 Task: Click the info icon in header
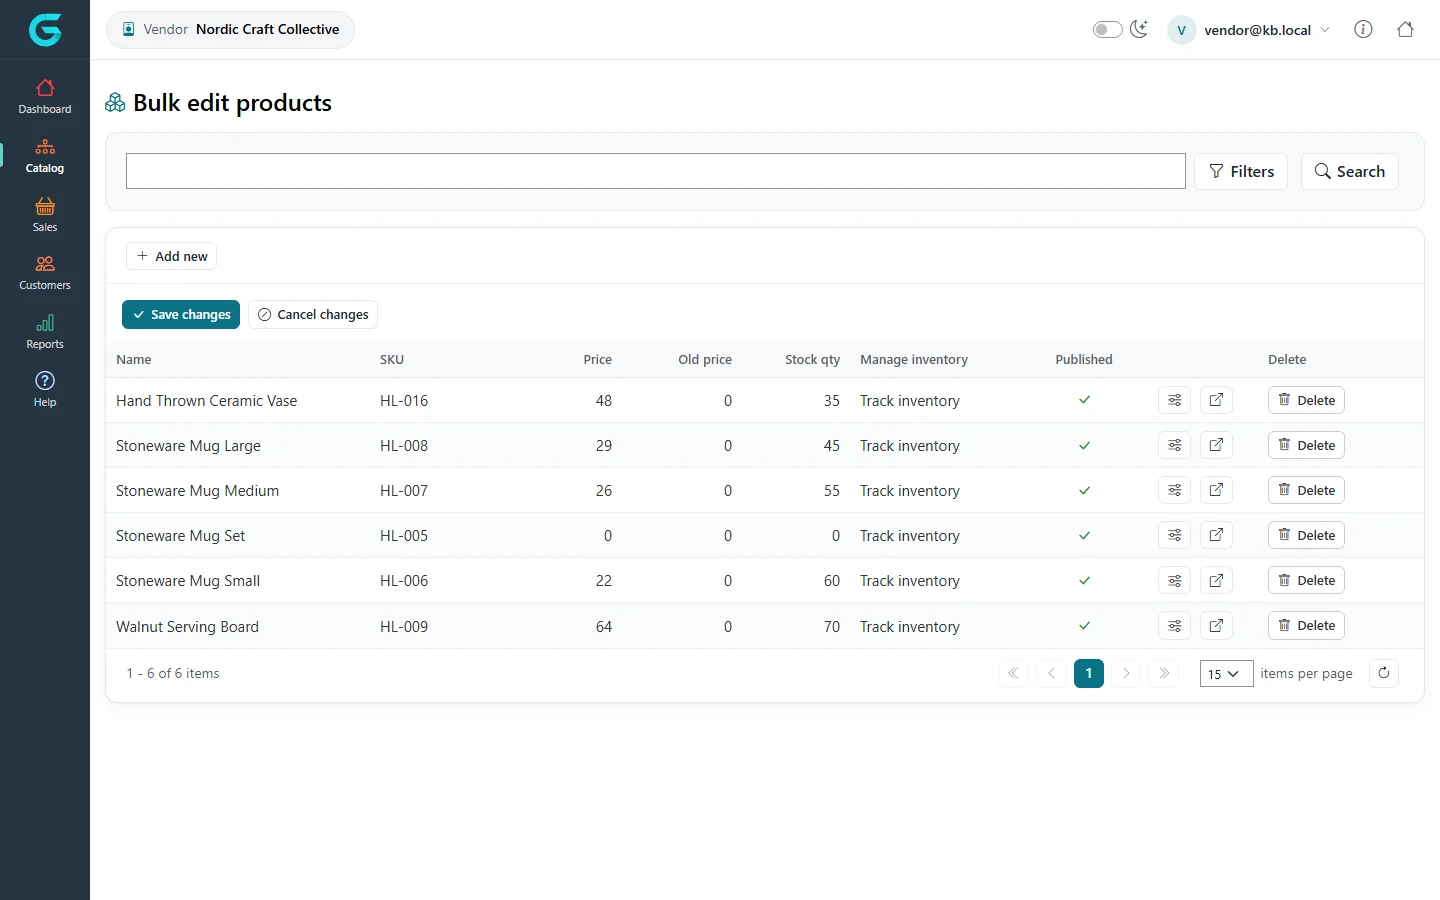tap(1363, 29)
